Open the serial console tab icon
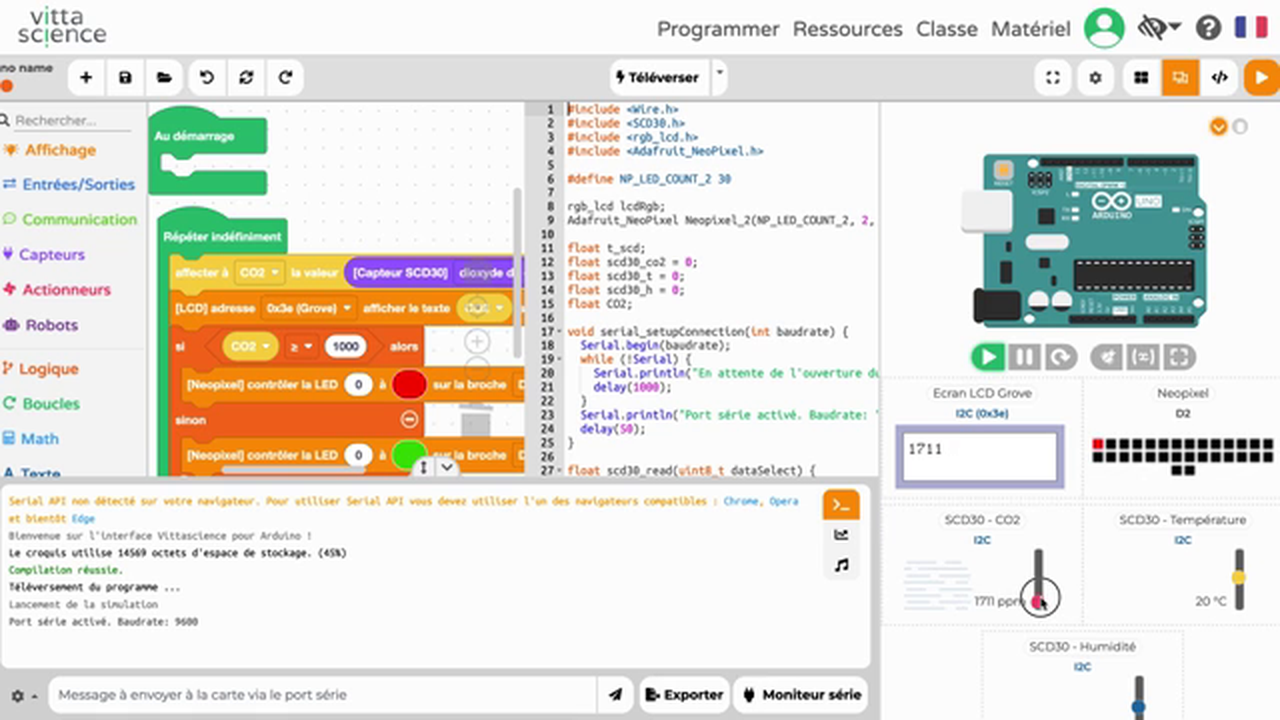Screen dimensions: 1280x720 point(841,504)
